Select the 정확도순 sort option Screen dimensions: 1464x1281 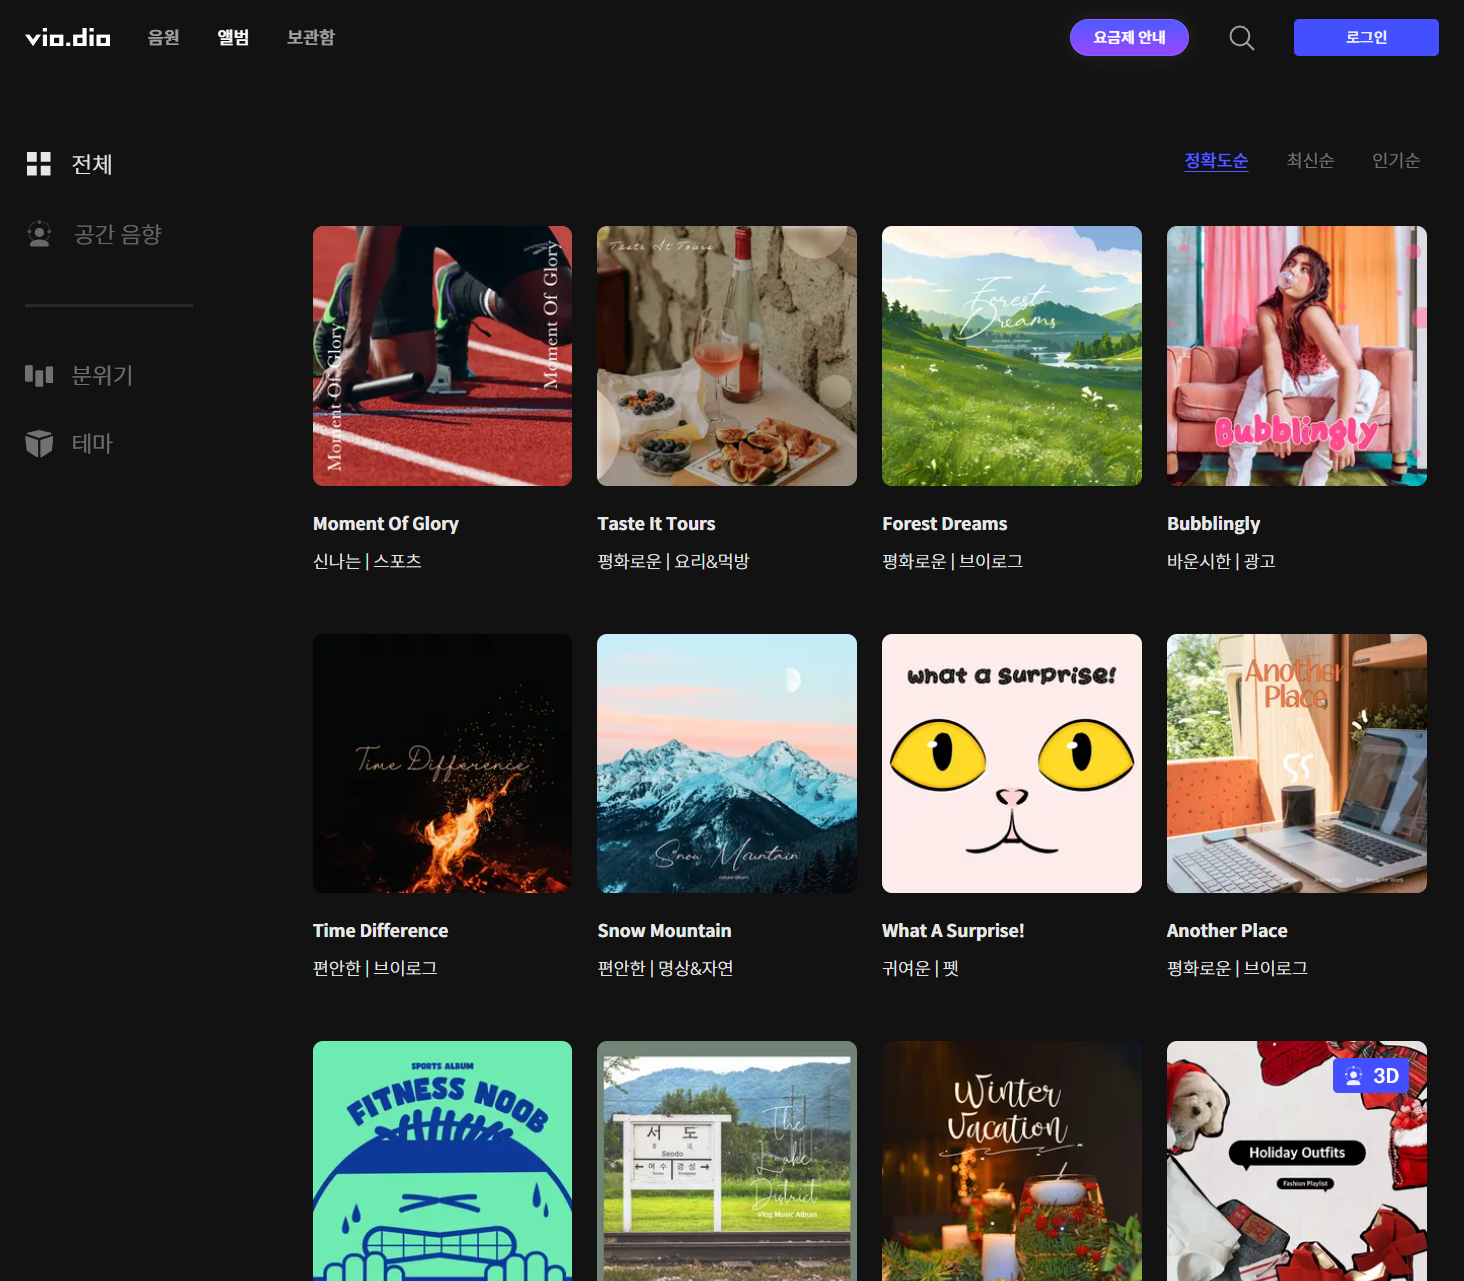tap(1216, 161)
